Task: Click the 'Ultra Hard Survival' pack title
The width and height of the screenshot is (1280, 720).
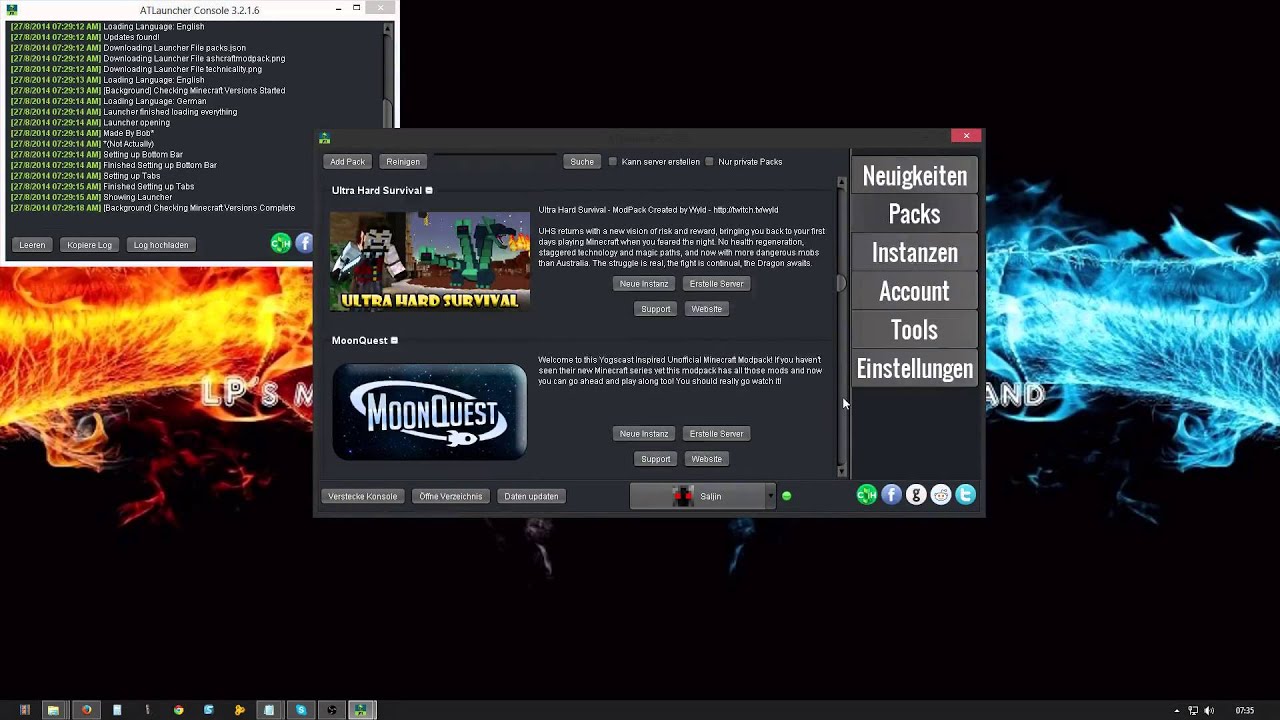Action: point(377,190)
